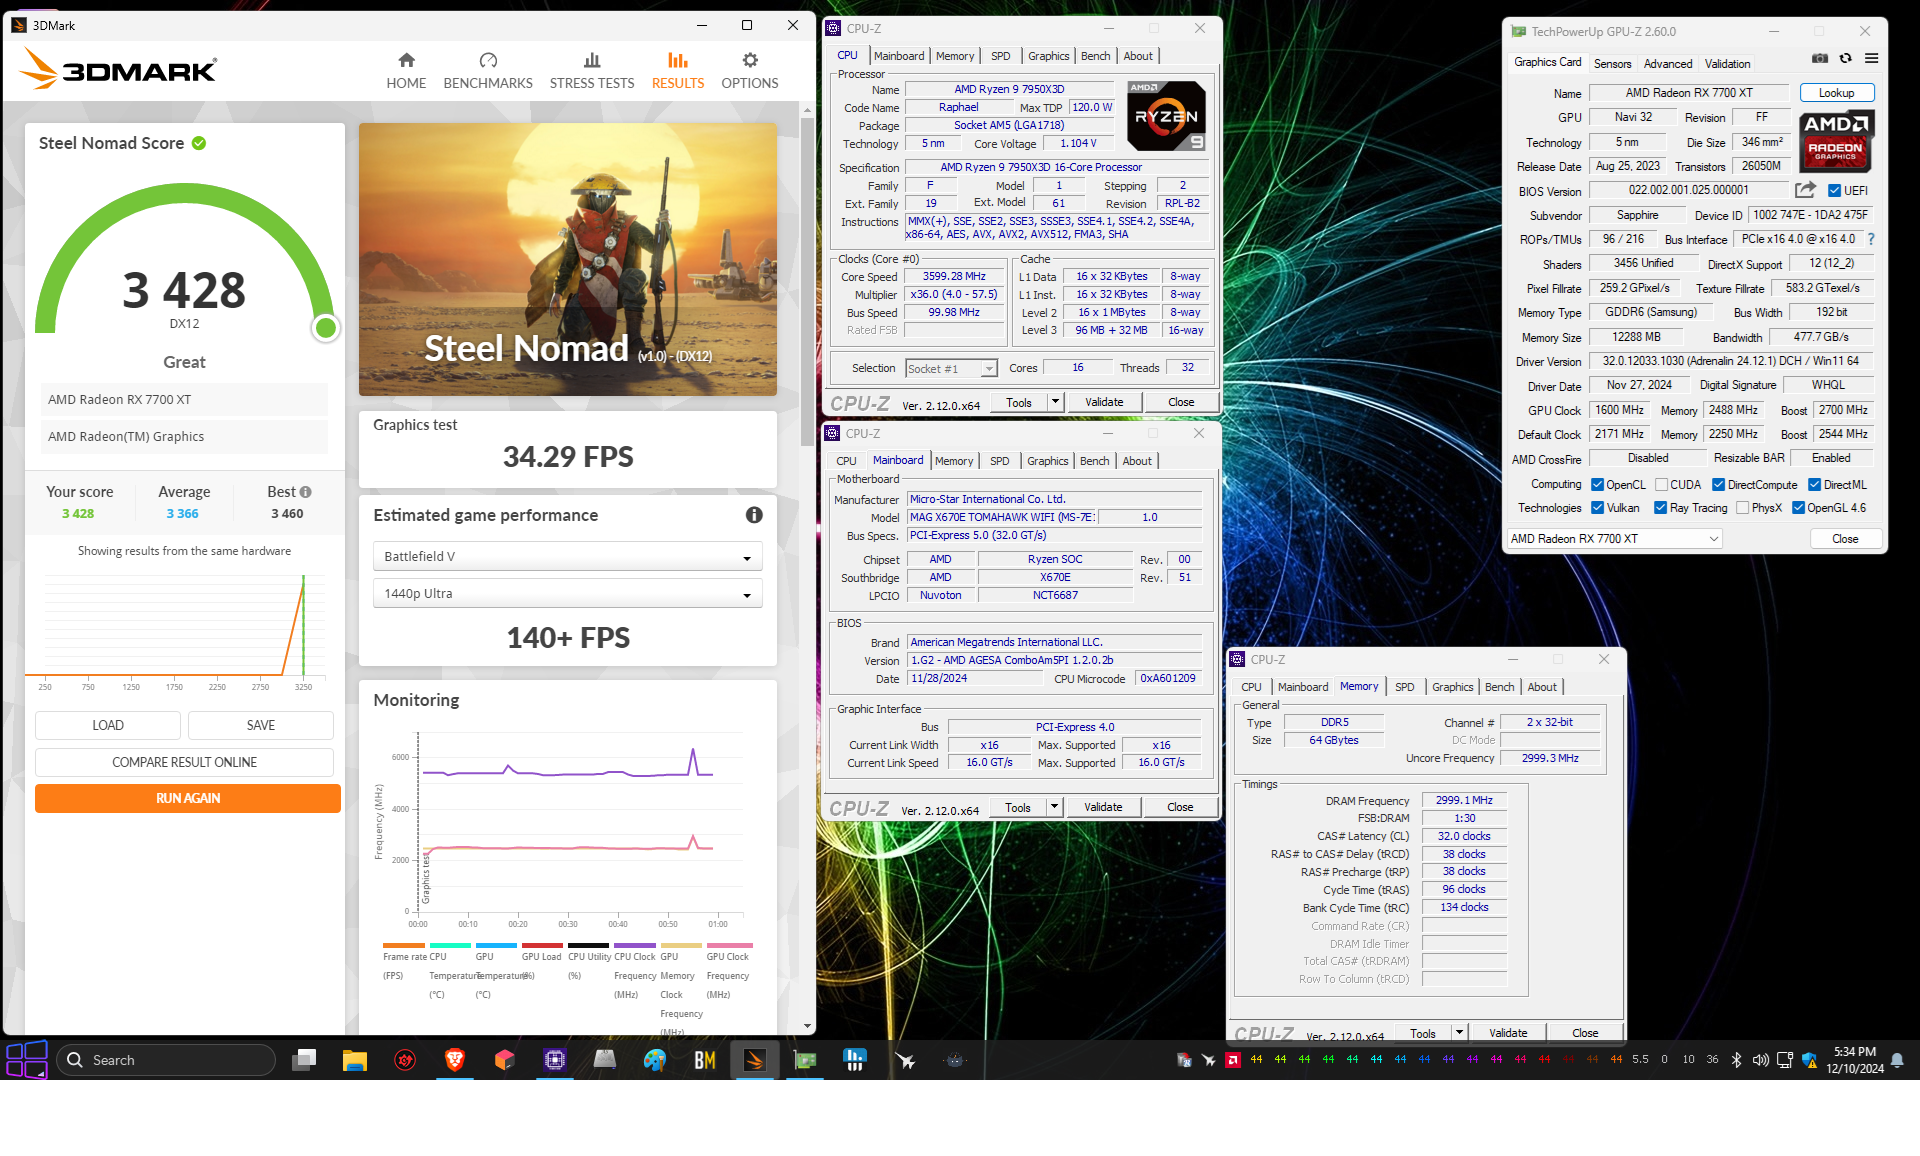
Task: Toggle the CUDA checkbox in GPU-Z
Action: pyautogui.click(x=1661, y=485)
